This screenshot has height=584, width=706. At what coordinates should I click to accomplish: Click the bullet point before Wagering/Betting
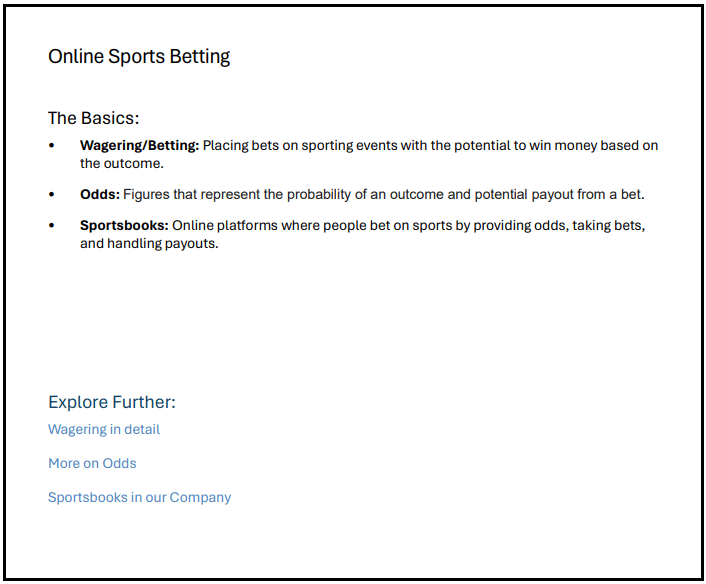52,146
